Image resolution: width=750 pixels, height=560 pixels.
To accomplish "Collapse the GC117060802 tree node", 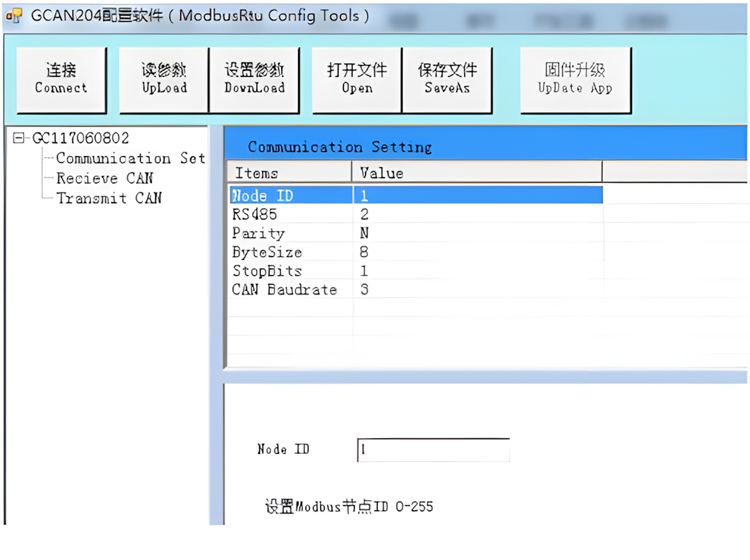I will 19,138.
